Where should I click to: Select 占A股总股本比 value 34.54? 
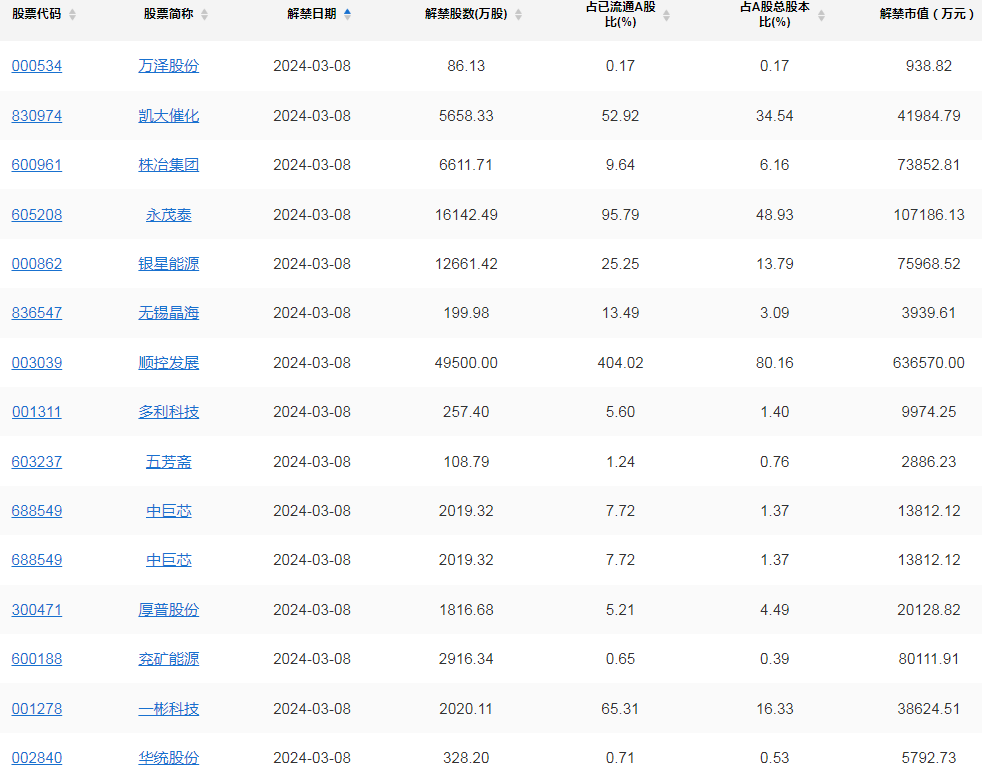[x=775, y=116]
